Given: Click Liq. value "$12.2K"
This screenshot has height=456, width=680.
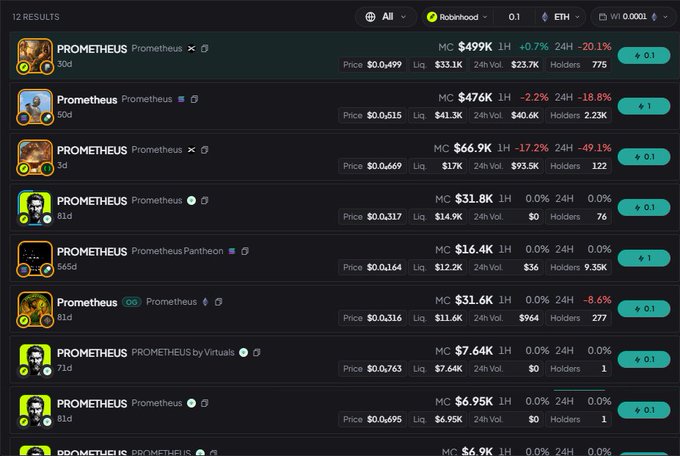Looking at the screenshot, I should [x=448, y=267].
